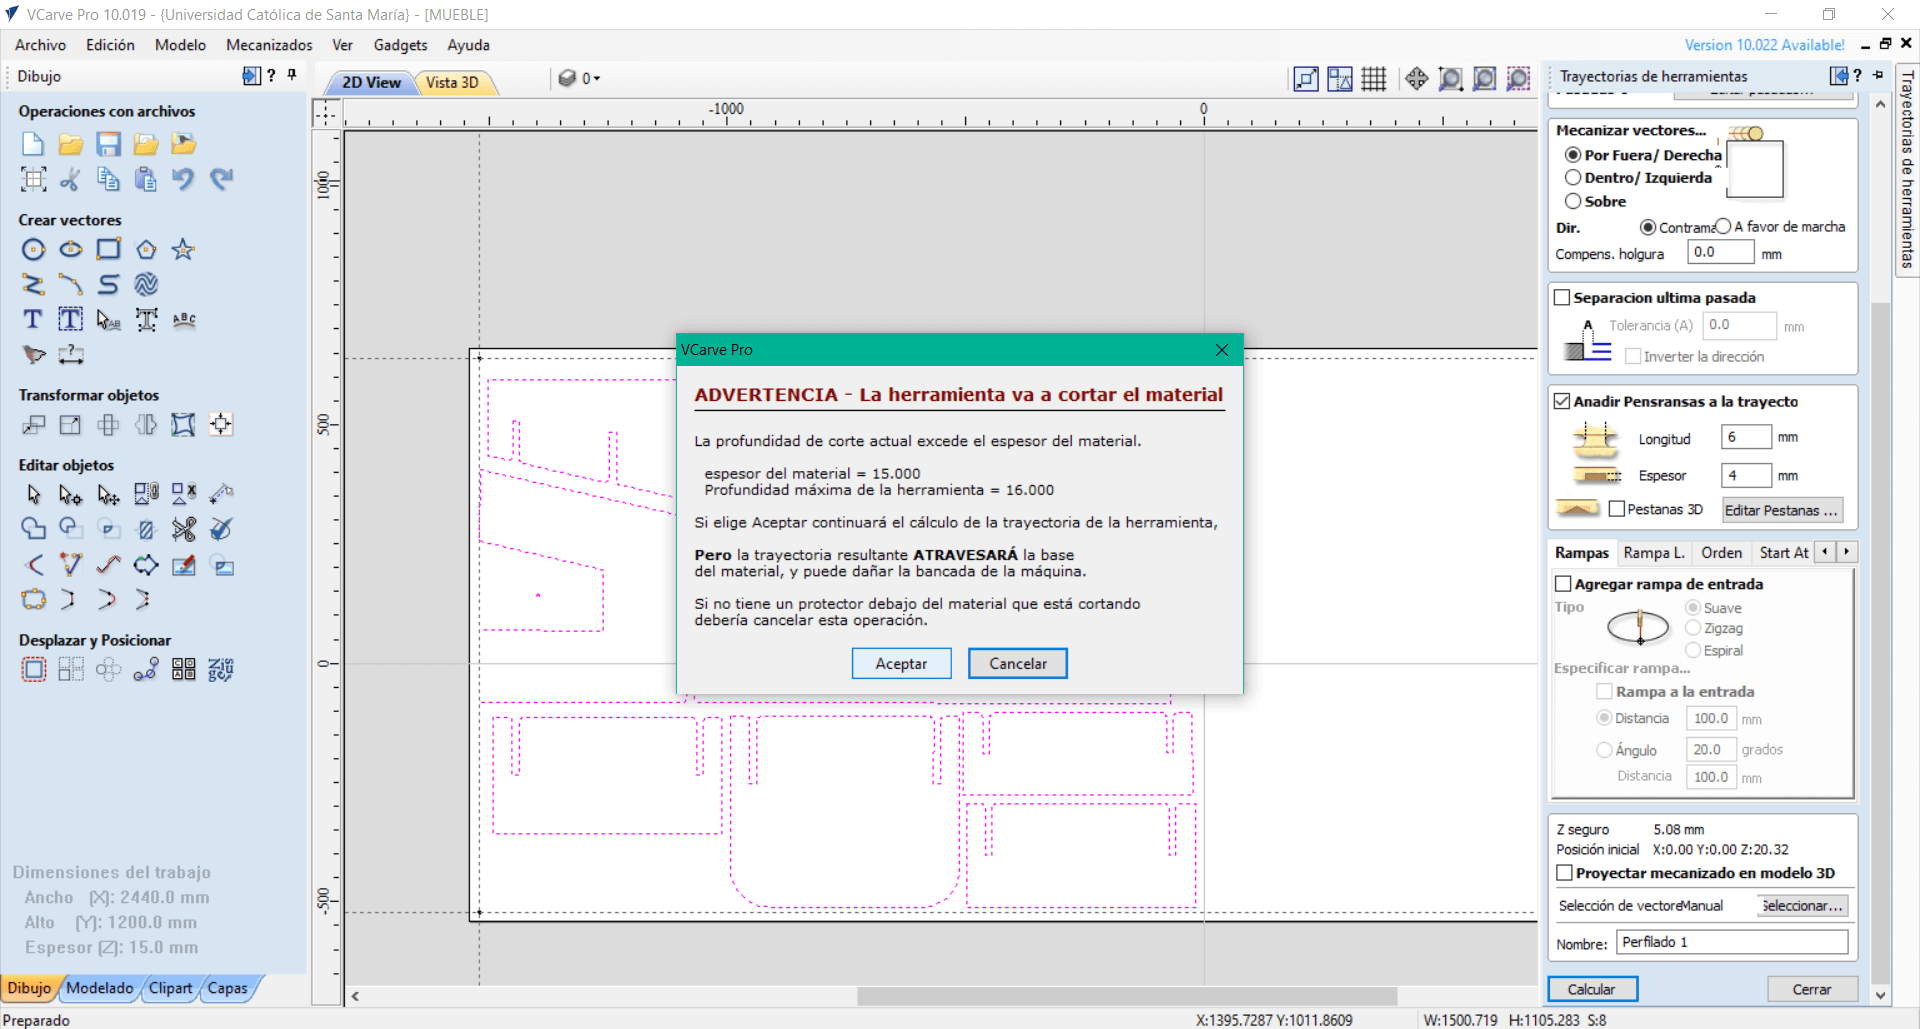
Task: Activate the Node Editing tool
Action: pyautogui.click(x=70, y=495)
